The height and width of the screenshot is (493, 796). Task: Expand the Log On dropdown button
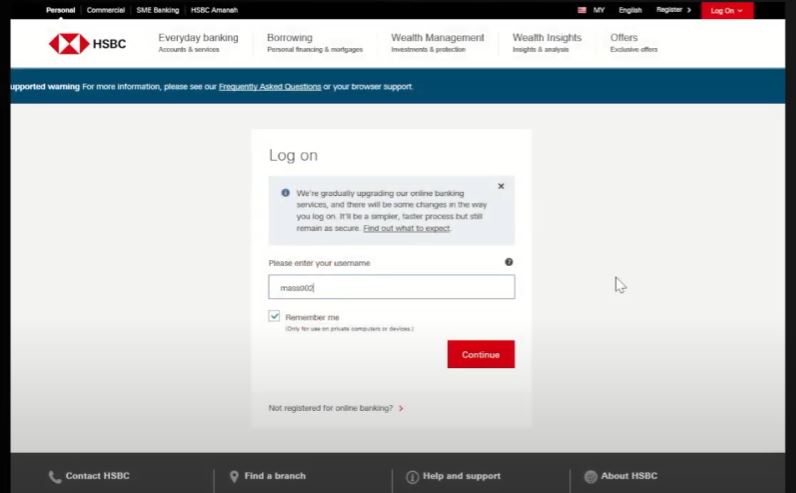point(727,10)
